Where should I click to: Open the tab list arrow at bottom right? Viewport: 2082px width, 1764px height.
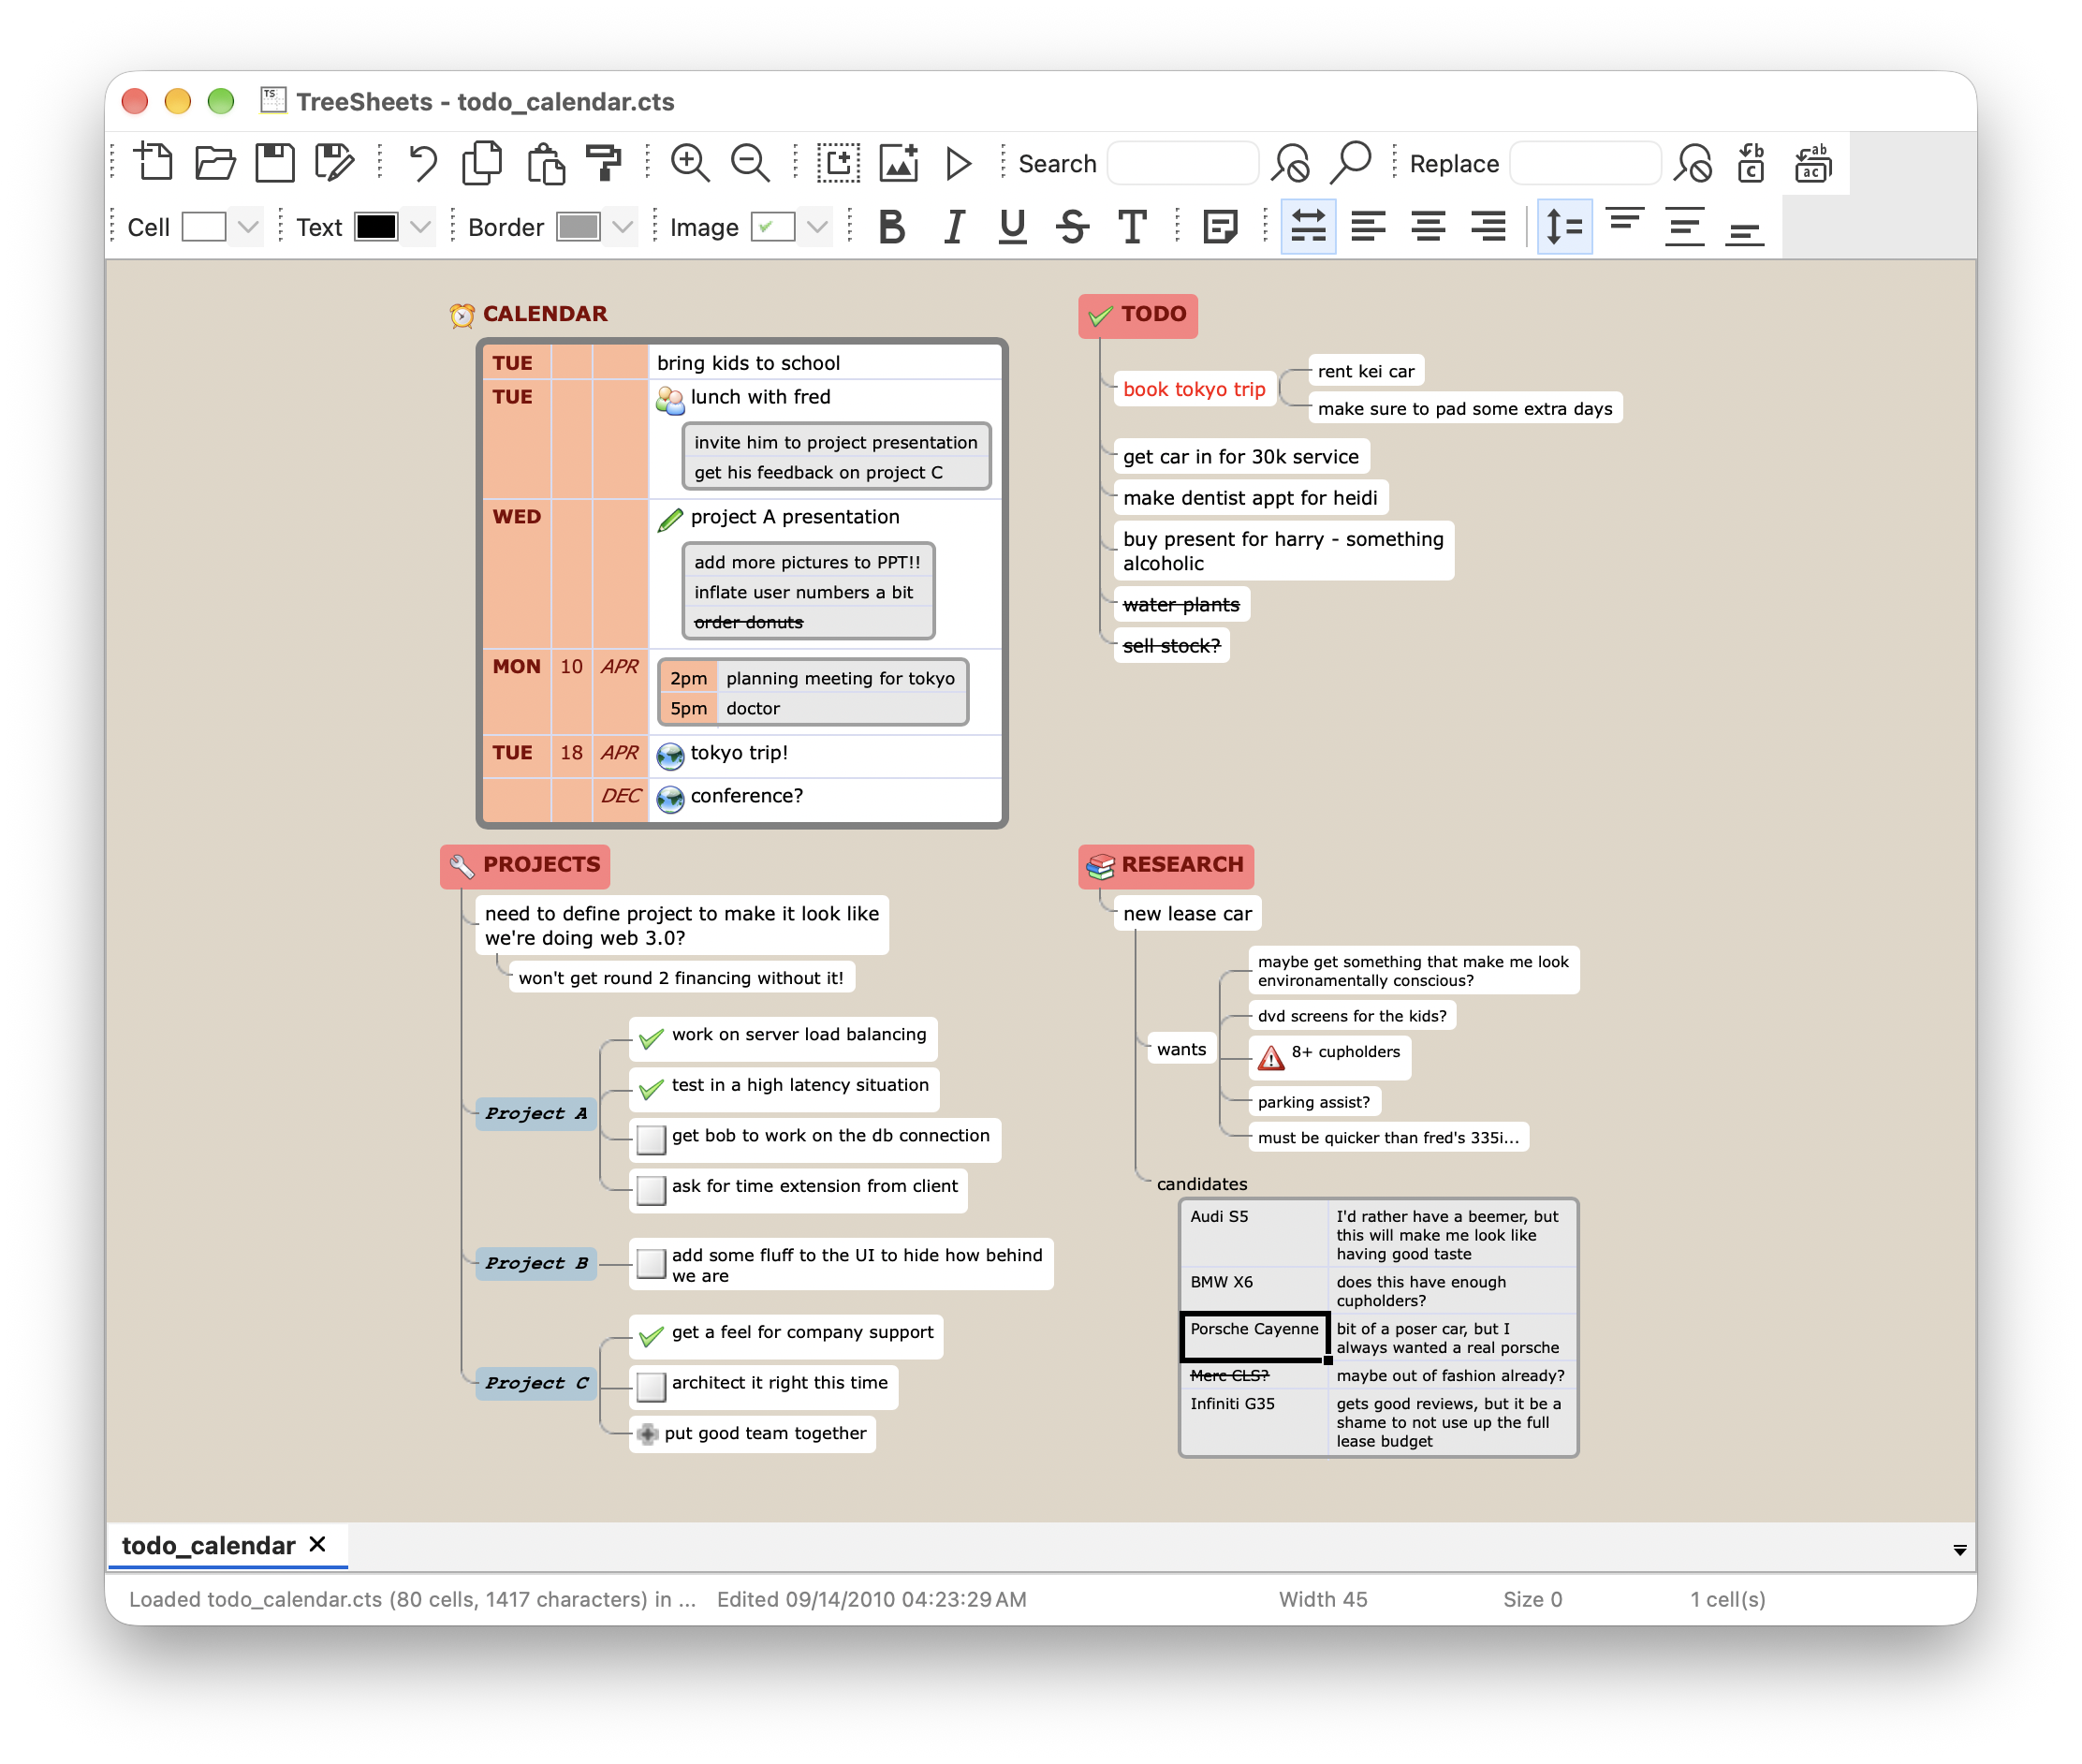tap(1958, 1549)
